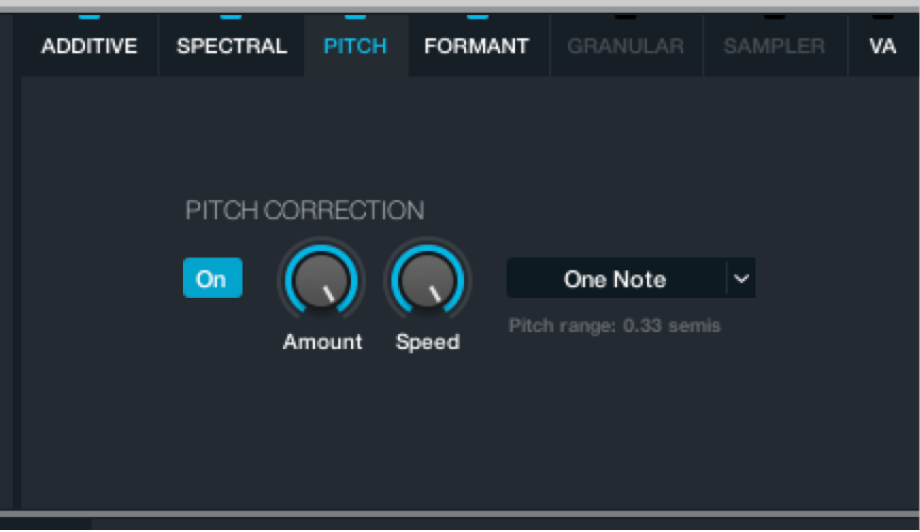Open the One Note pop-up menu
The height and width of the screenshot is (532, 920).
coord(615,279)
